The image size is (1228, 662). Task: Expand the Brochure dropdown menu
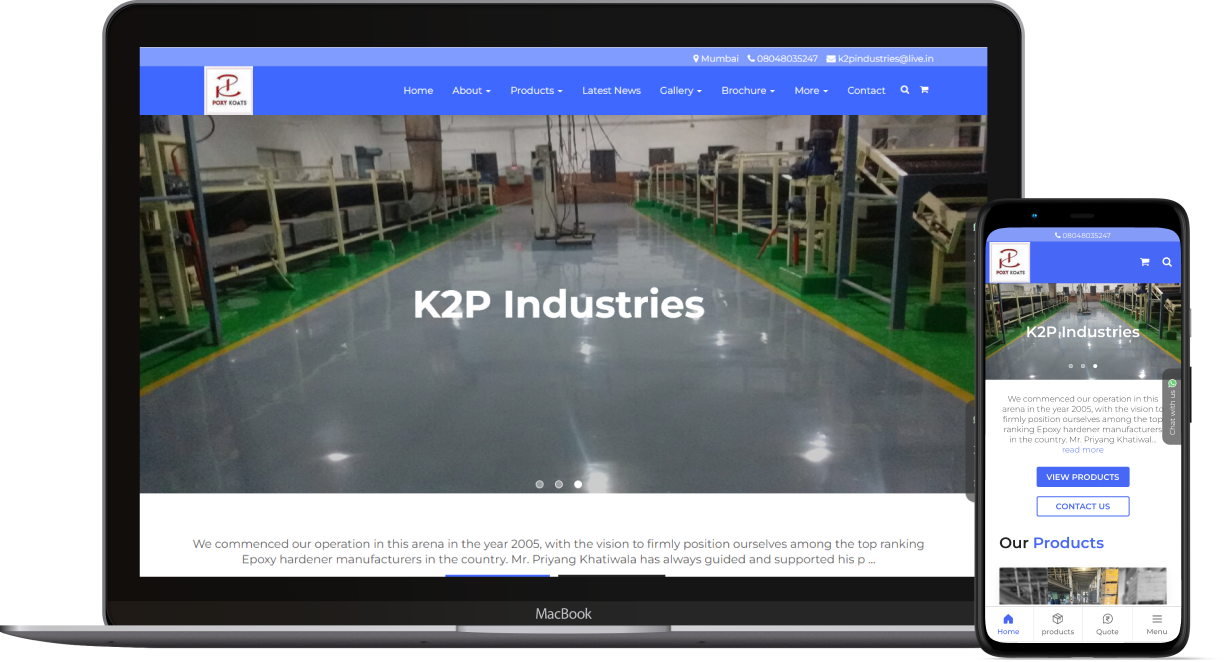click(748, 91)
